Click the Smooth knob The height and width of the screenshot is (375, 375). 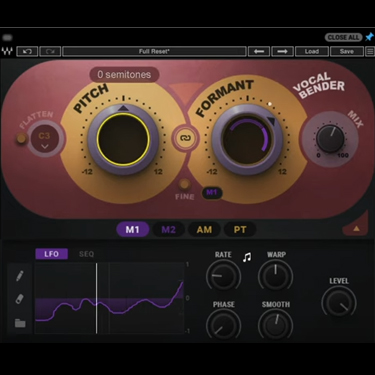(275, 326)
